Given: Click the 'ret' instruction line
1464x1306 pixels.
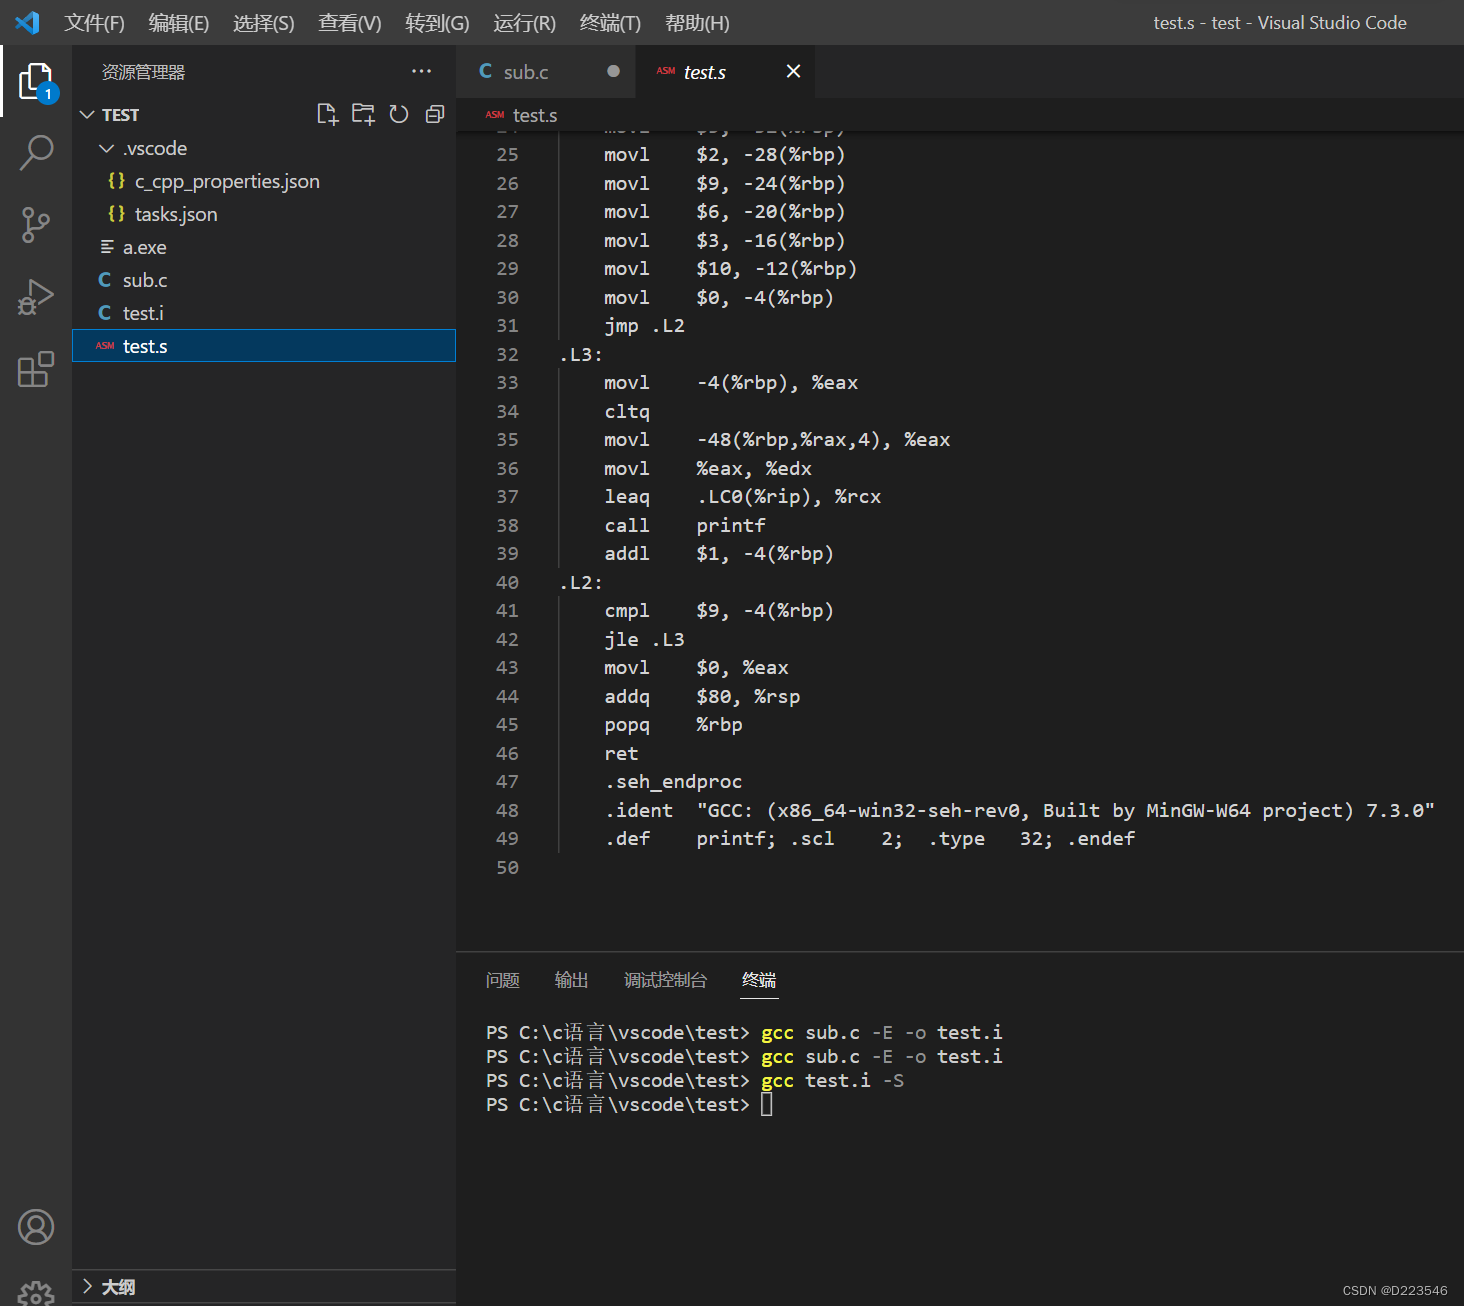Looking at the screenshot, I should pos(621,753).
